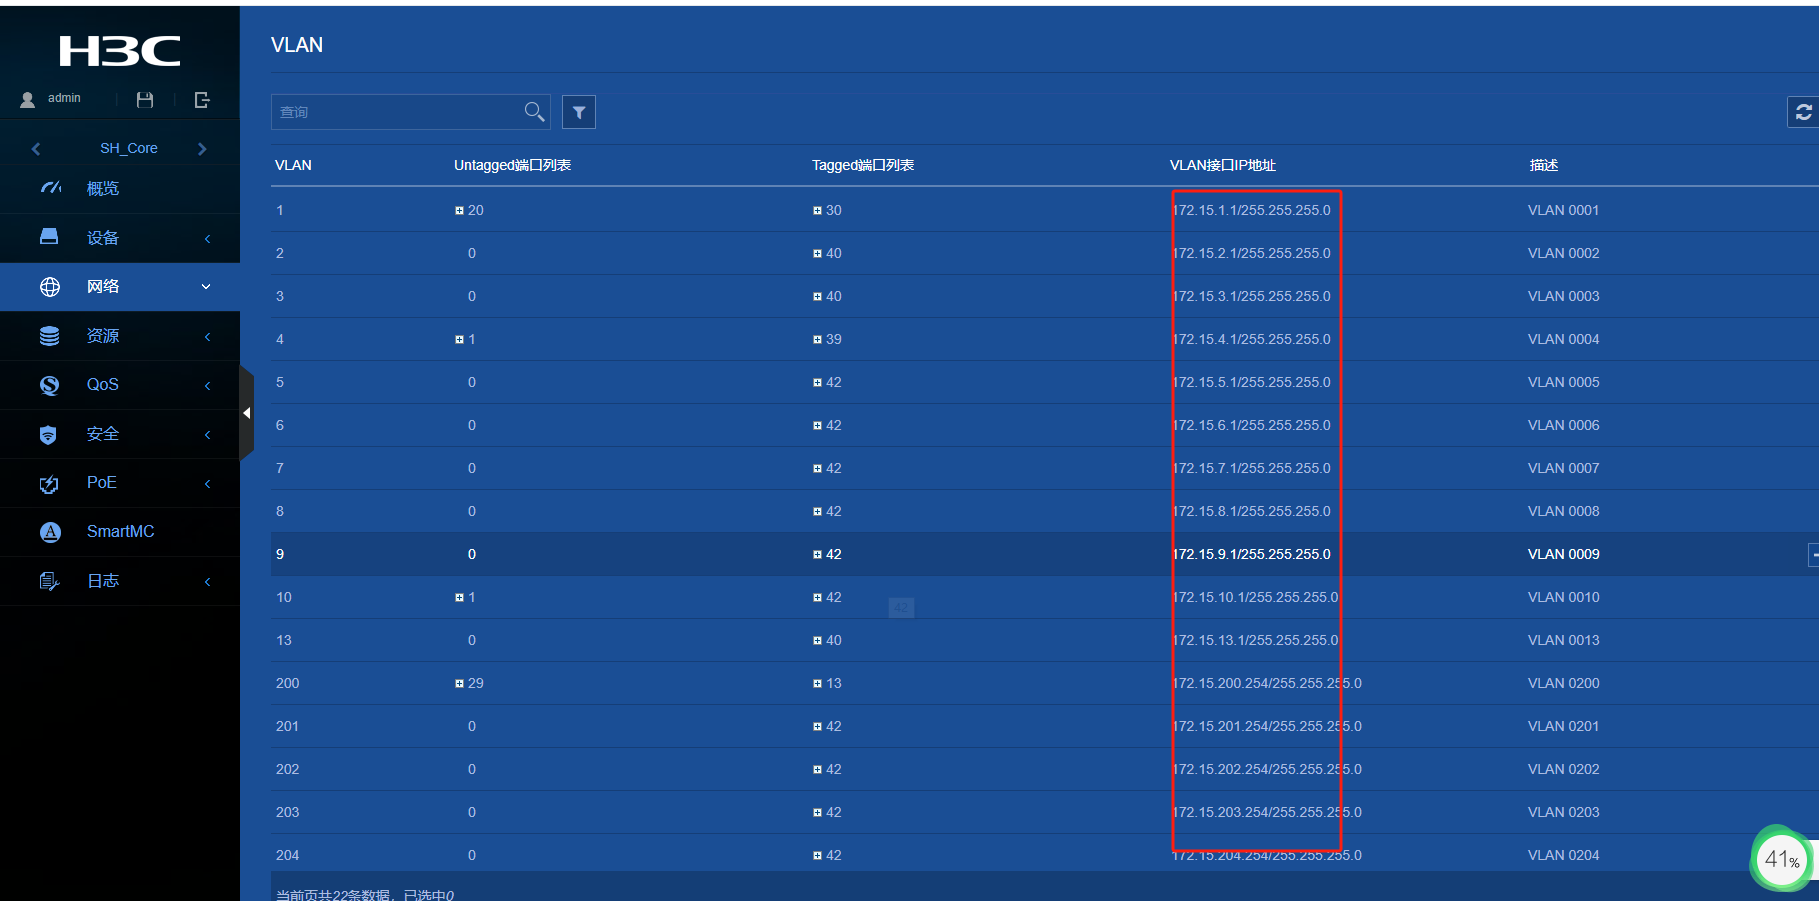Click the log document icon

[49, 581]
